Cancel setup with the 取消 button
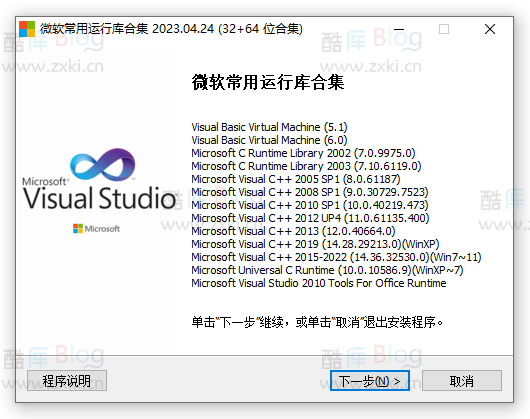Image resolution: width=530 pixels, height=419 pixels. pos(462,380)
